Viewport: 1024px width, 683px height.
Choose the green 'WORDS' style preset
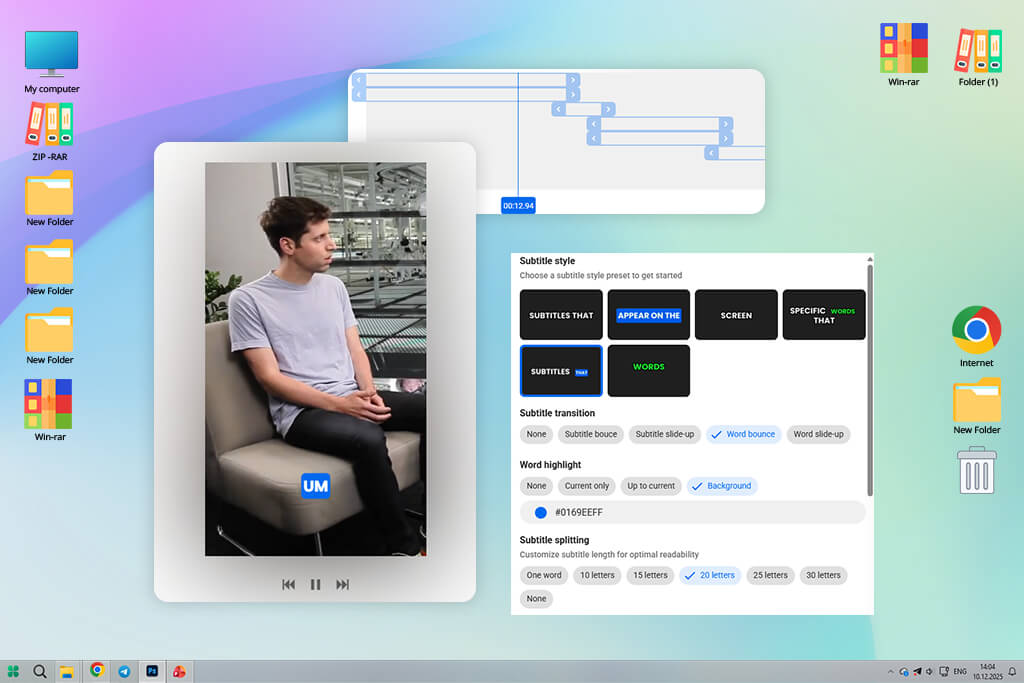click(648, 370)
